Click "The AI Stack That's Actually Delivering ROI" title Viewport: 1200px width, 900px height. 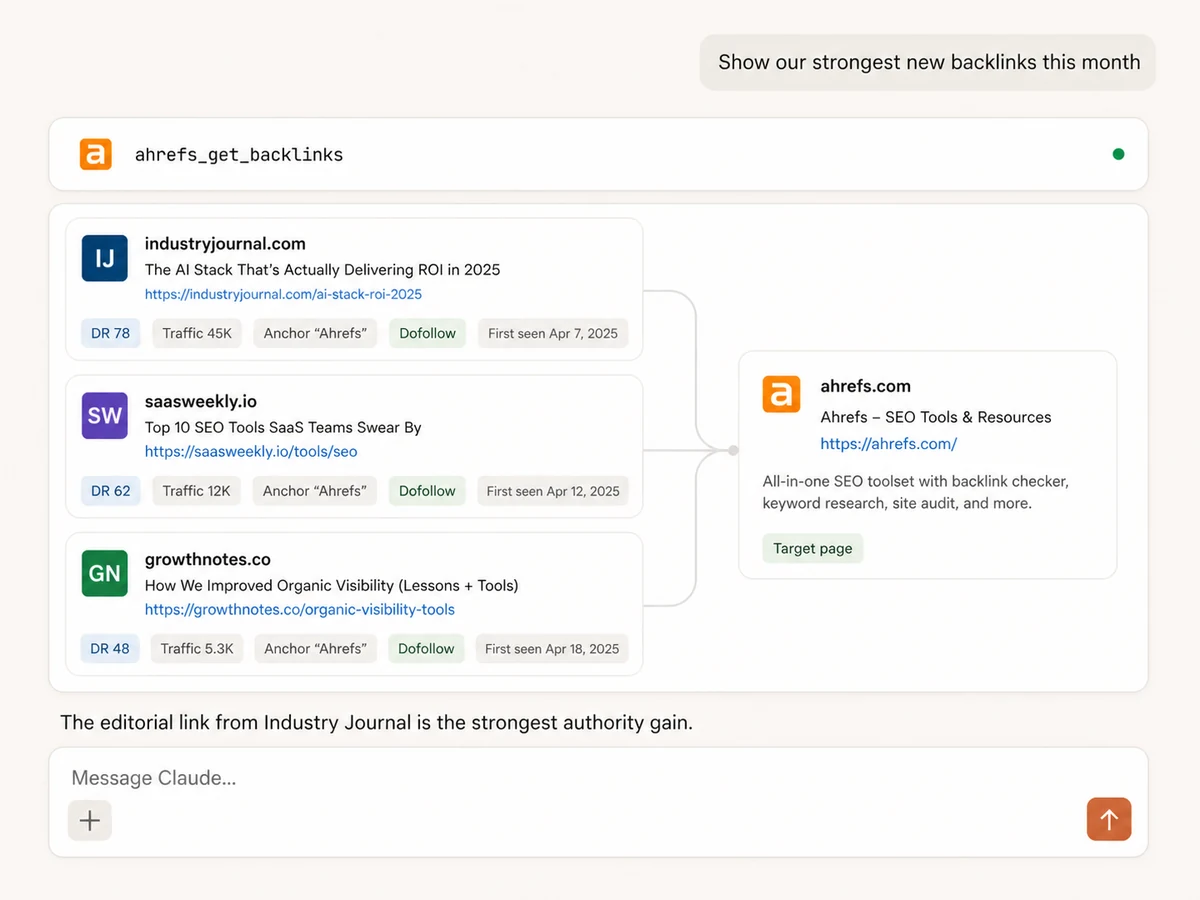tap(322, 269)
